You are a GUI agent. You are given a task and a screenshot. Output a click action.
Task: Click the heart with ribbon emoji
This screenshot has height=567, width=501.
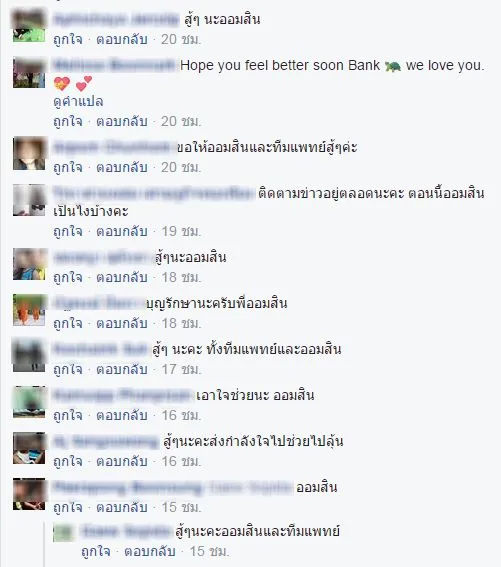[62, 84]
